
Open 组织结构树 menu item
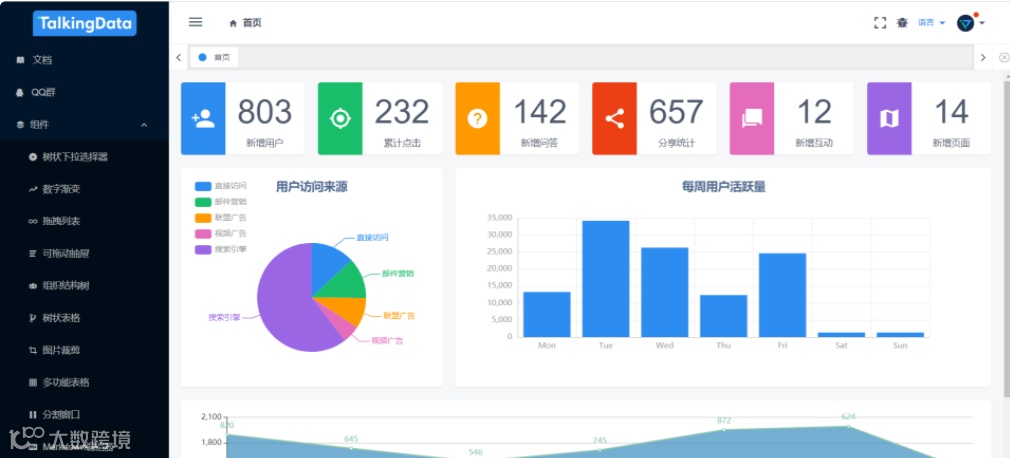84,285
